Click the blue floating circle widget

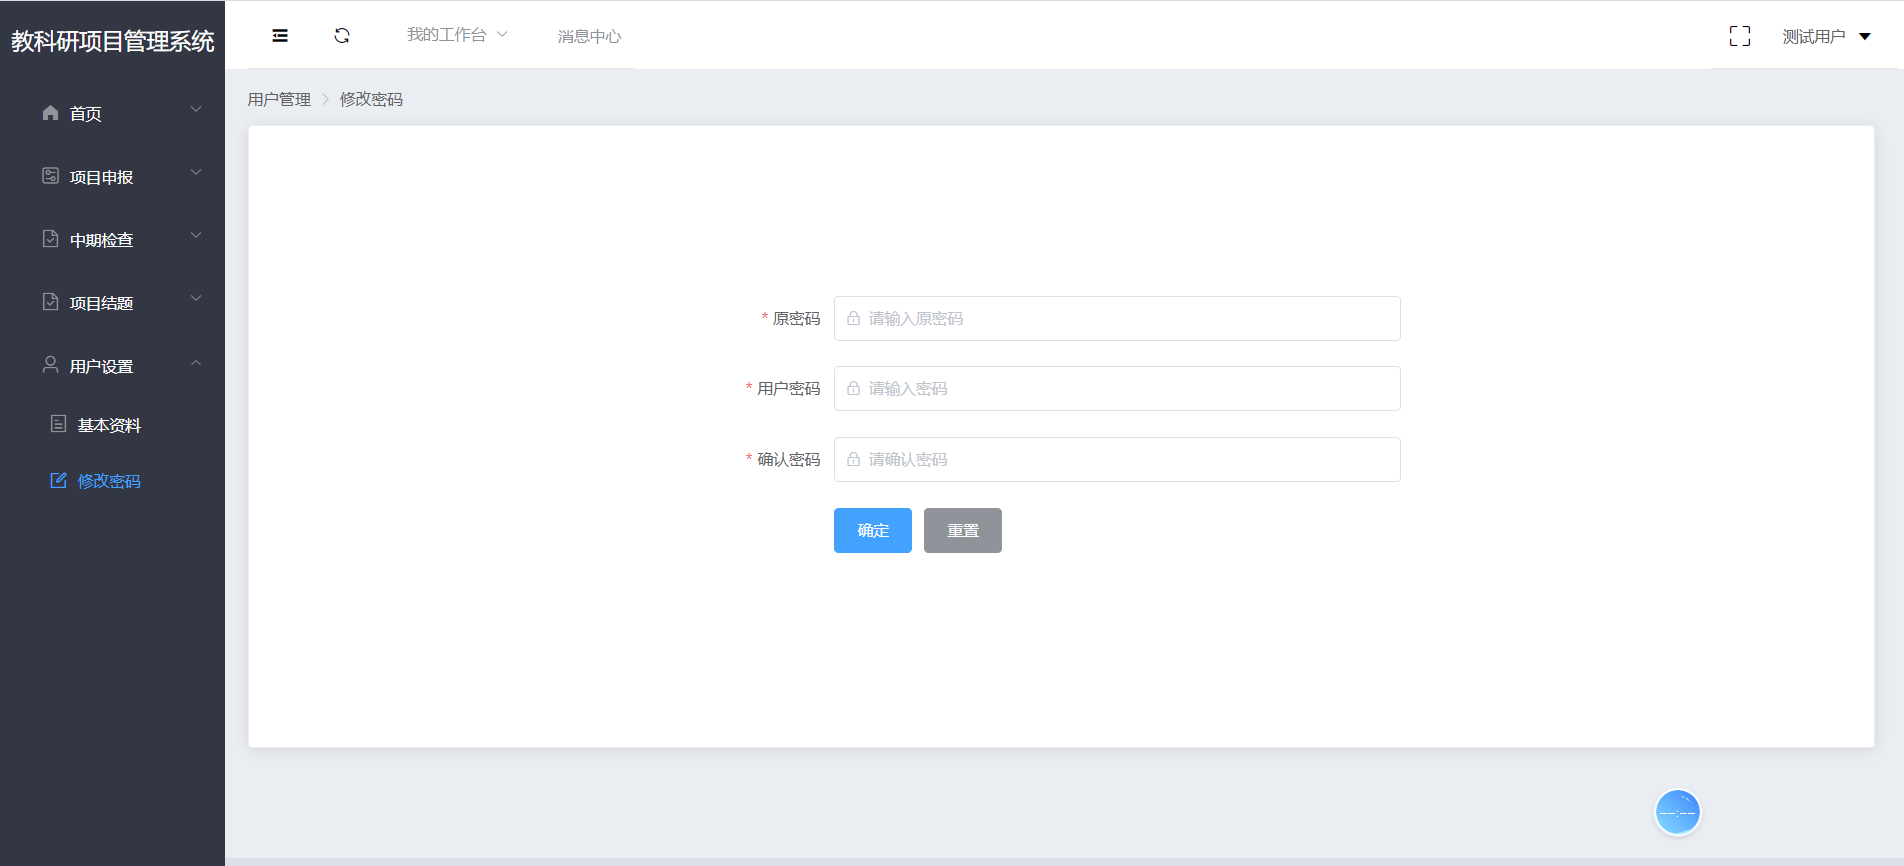tap(1678, 812)
